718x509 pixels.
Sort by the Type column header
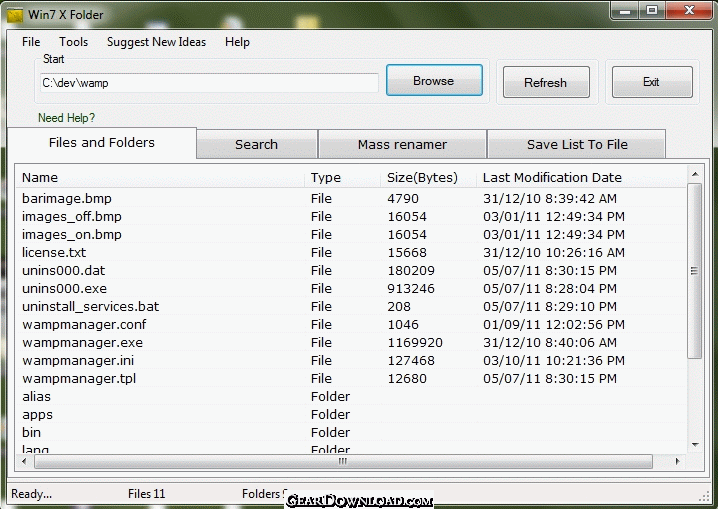(x=342, y=178)
